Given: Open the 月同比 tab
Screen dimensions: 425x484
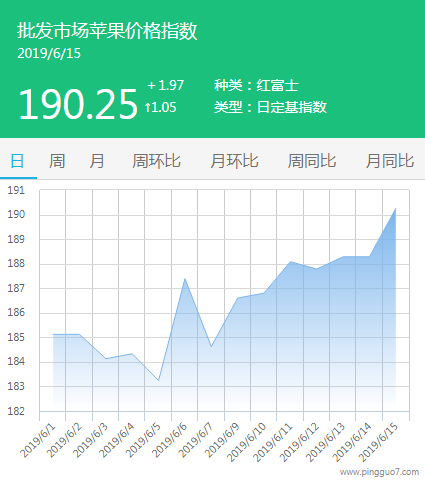Looking at the screenshot, I should [x=390, y=161].
